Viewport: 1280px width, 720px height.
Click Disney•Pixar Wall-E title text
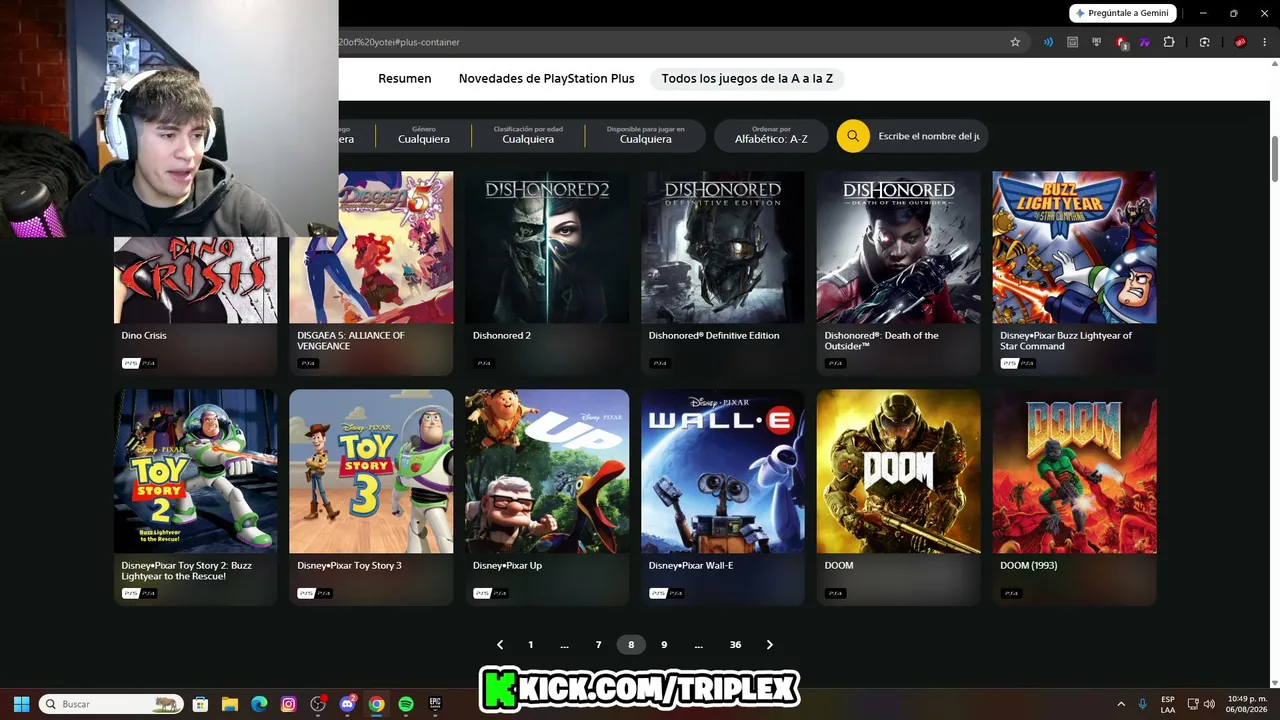point(691,566)
